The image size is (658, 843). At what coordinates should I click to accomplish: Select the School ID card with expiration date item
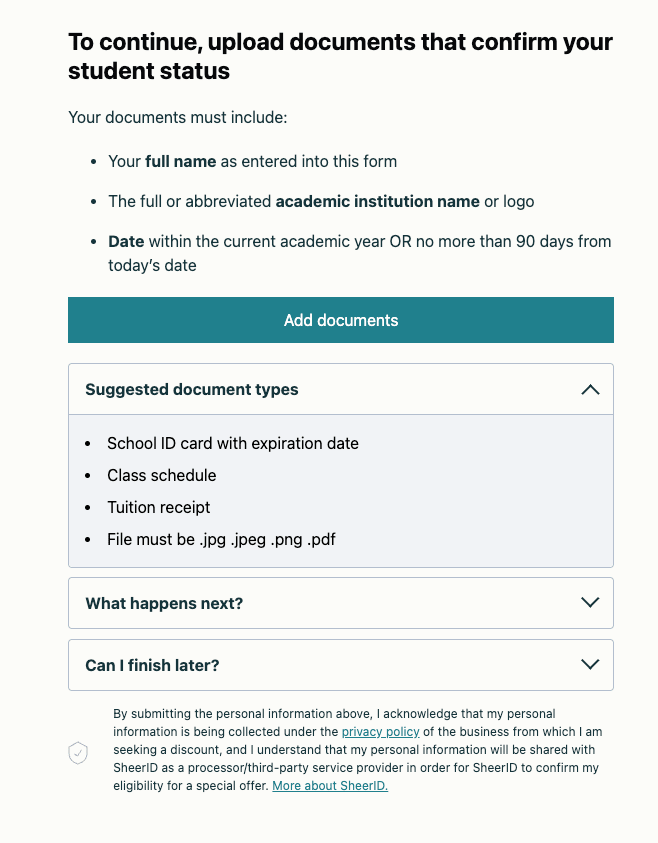[x=233, y=443]
